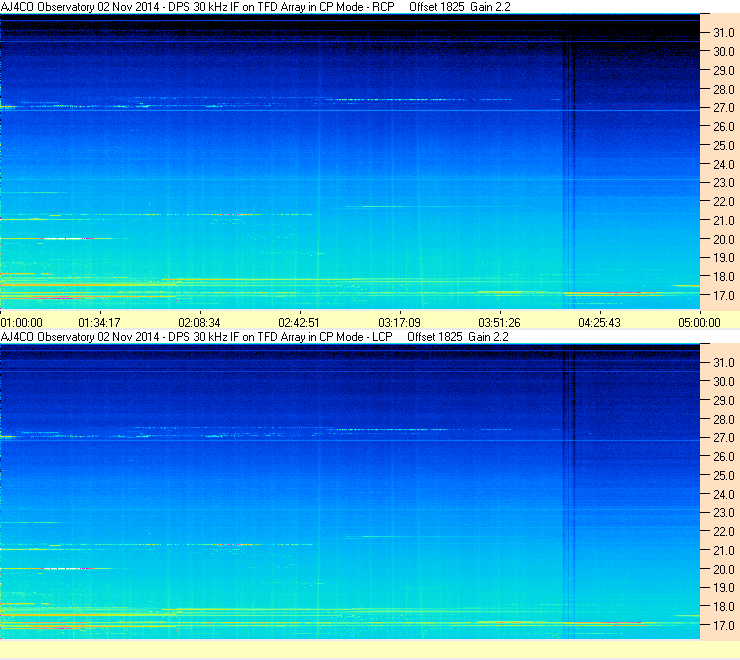This screenshot has width=740, height=660.
Task: Select the 23.0 frequency tick in RCP plot
Action: (723, 183)
